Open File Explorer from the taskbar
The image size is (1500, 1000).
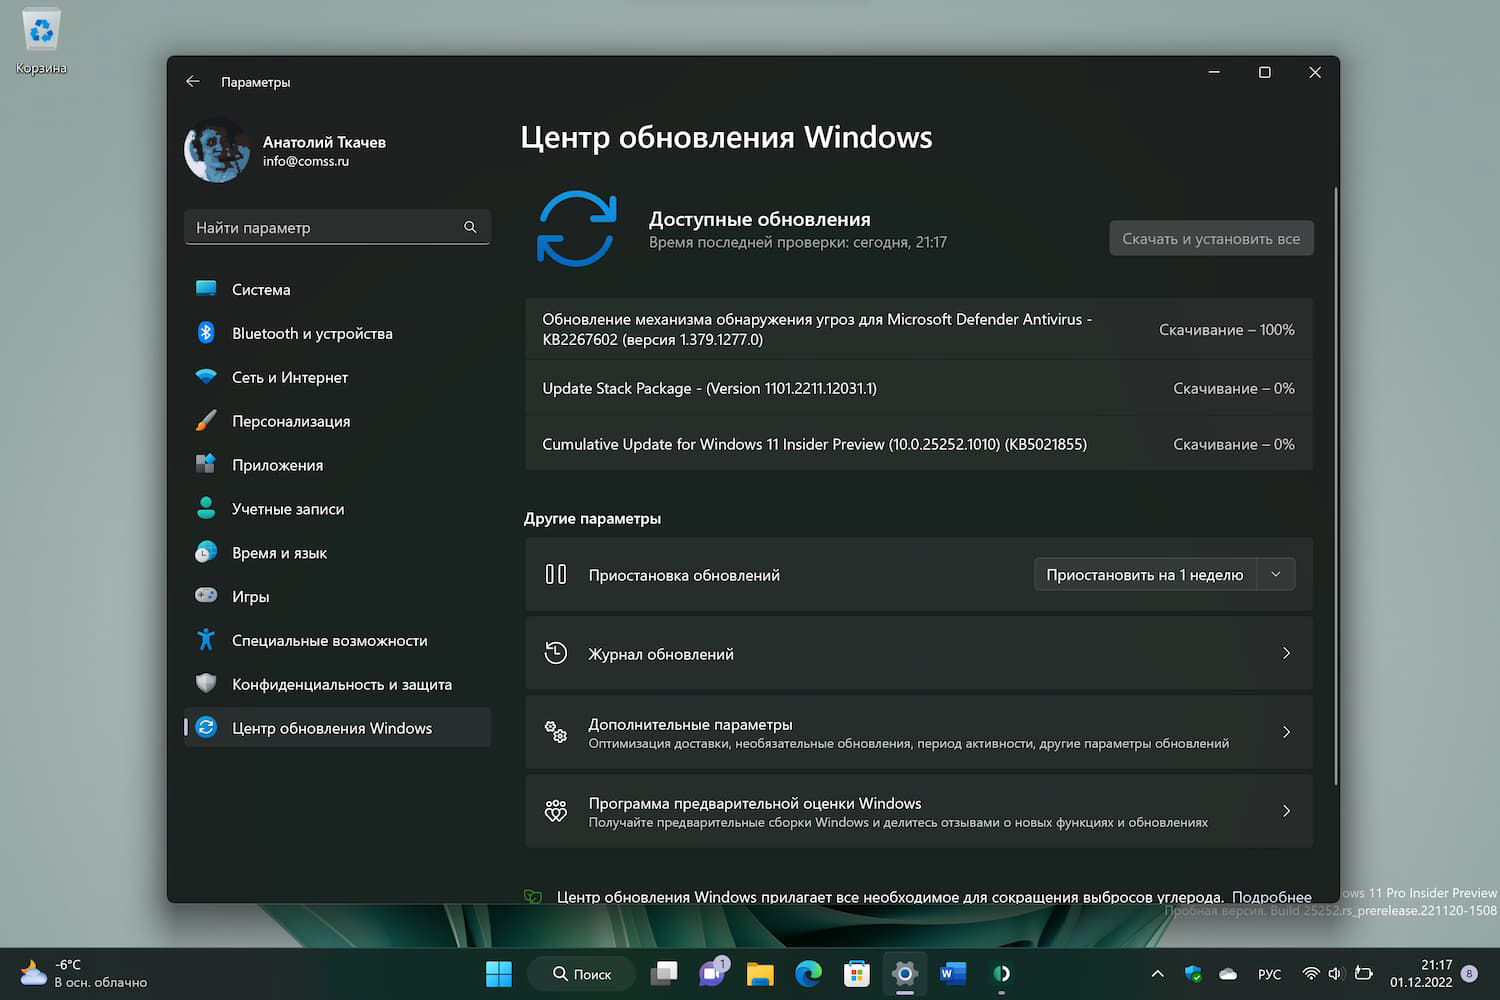click(x=761, y=974)
